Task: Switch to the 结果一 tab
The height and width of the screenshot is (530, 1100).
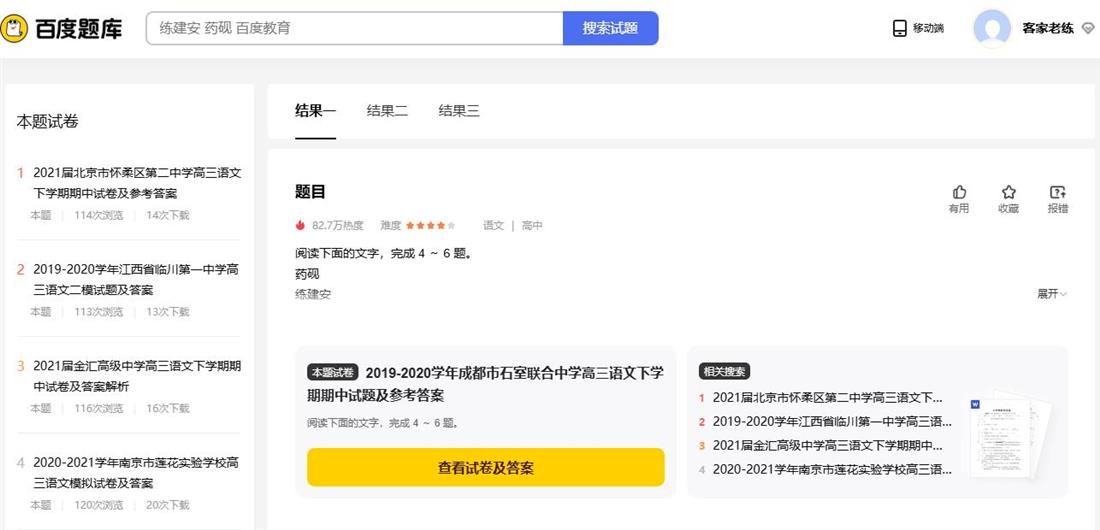Action: [x=316, y=110]
